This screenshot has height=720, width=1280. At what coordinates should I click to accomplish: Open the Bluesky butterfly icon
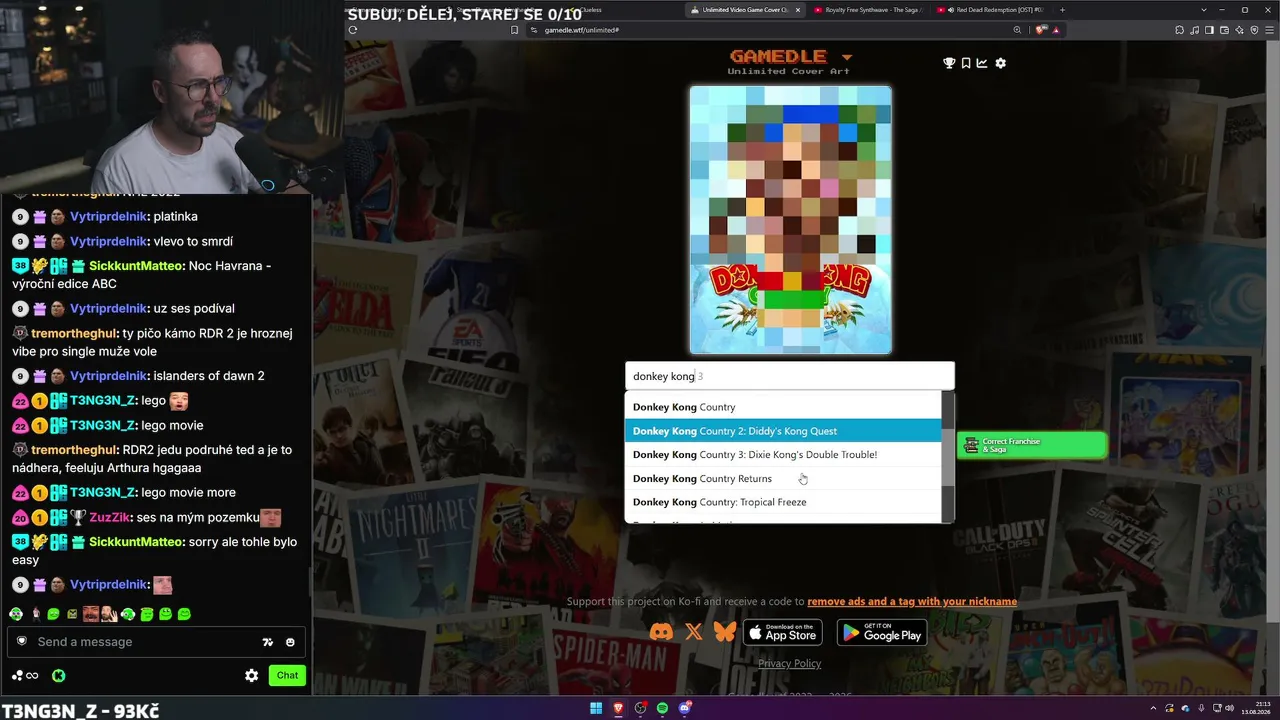pyautogui.click(x=725, y=632)
